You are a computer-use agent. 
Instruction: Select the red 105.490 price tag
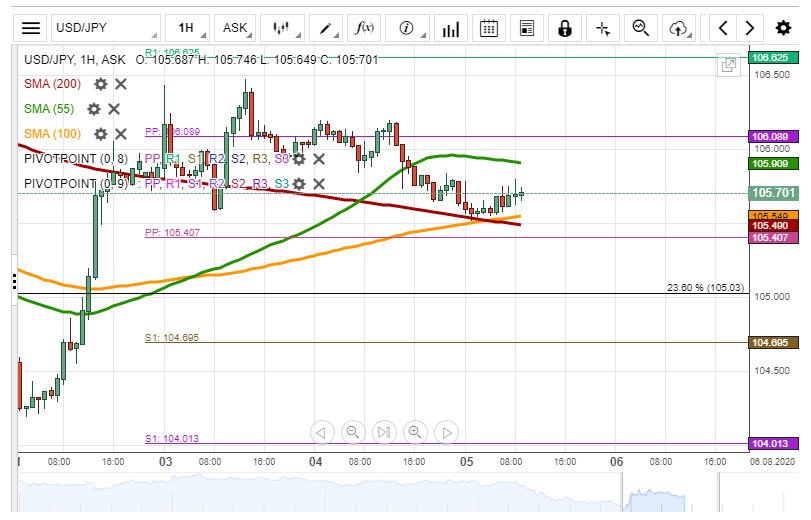[x=773, y=226]
